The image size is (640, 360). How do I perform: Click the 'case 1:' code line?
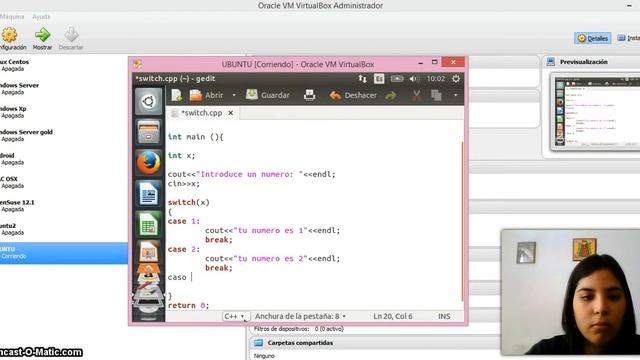184,221
